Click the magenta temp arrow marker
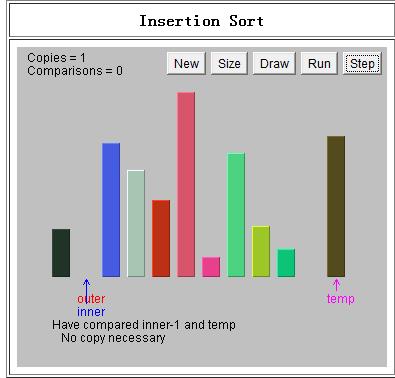Image resolution: width=395 pixels, height=378 pixels. coord(336,285)
